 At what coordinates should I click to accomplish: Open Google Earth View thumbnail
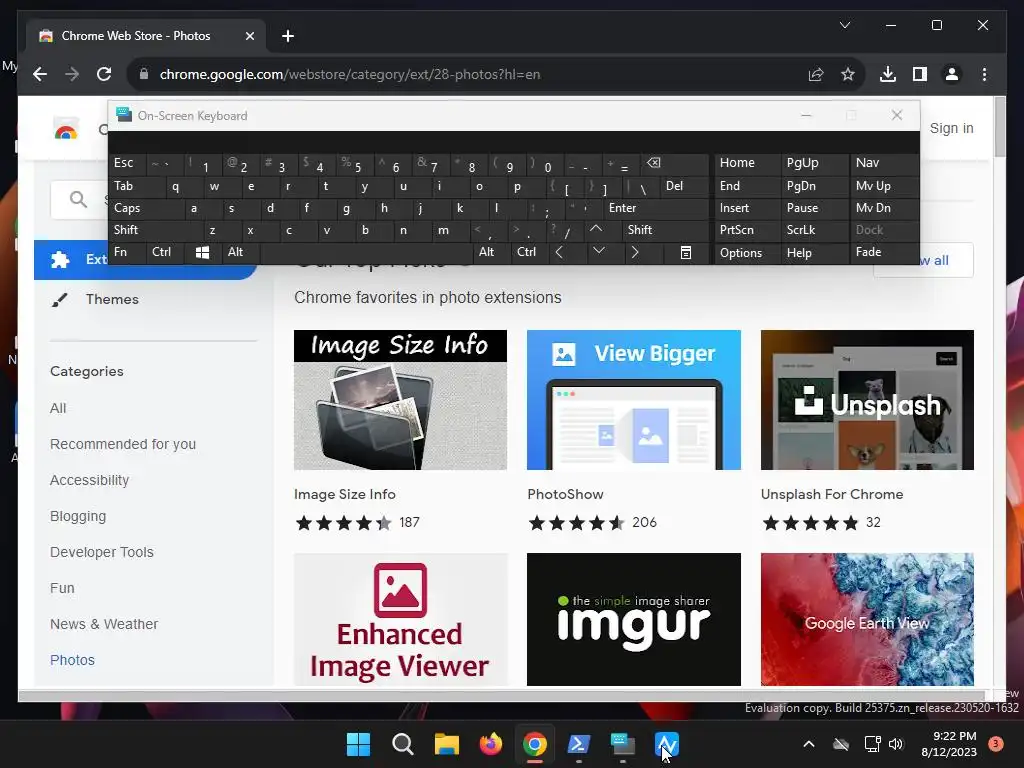click(867, 619)
